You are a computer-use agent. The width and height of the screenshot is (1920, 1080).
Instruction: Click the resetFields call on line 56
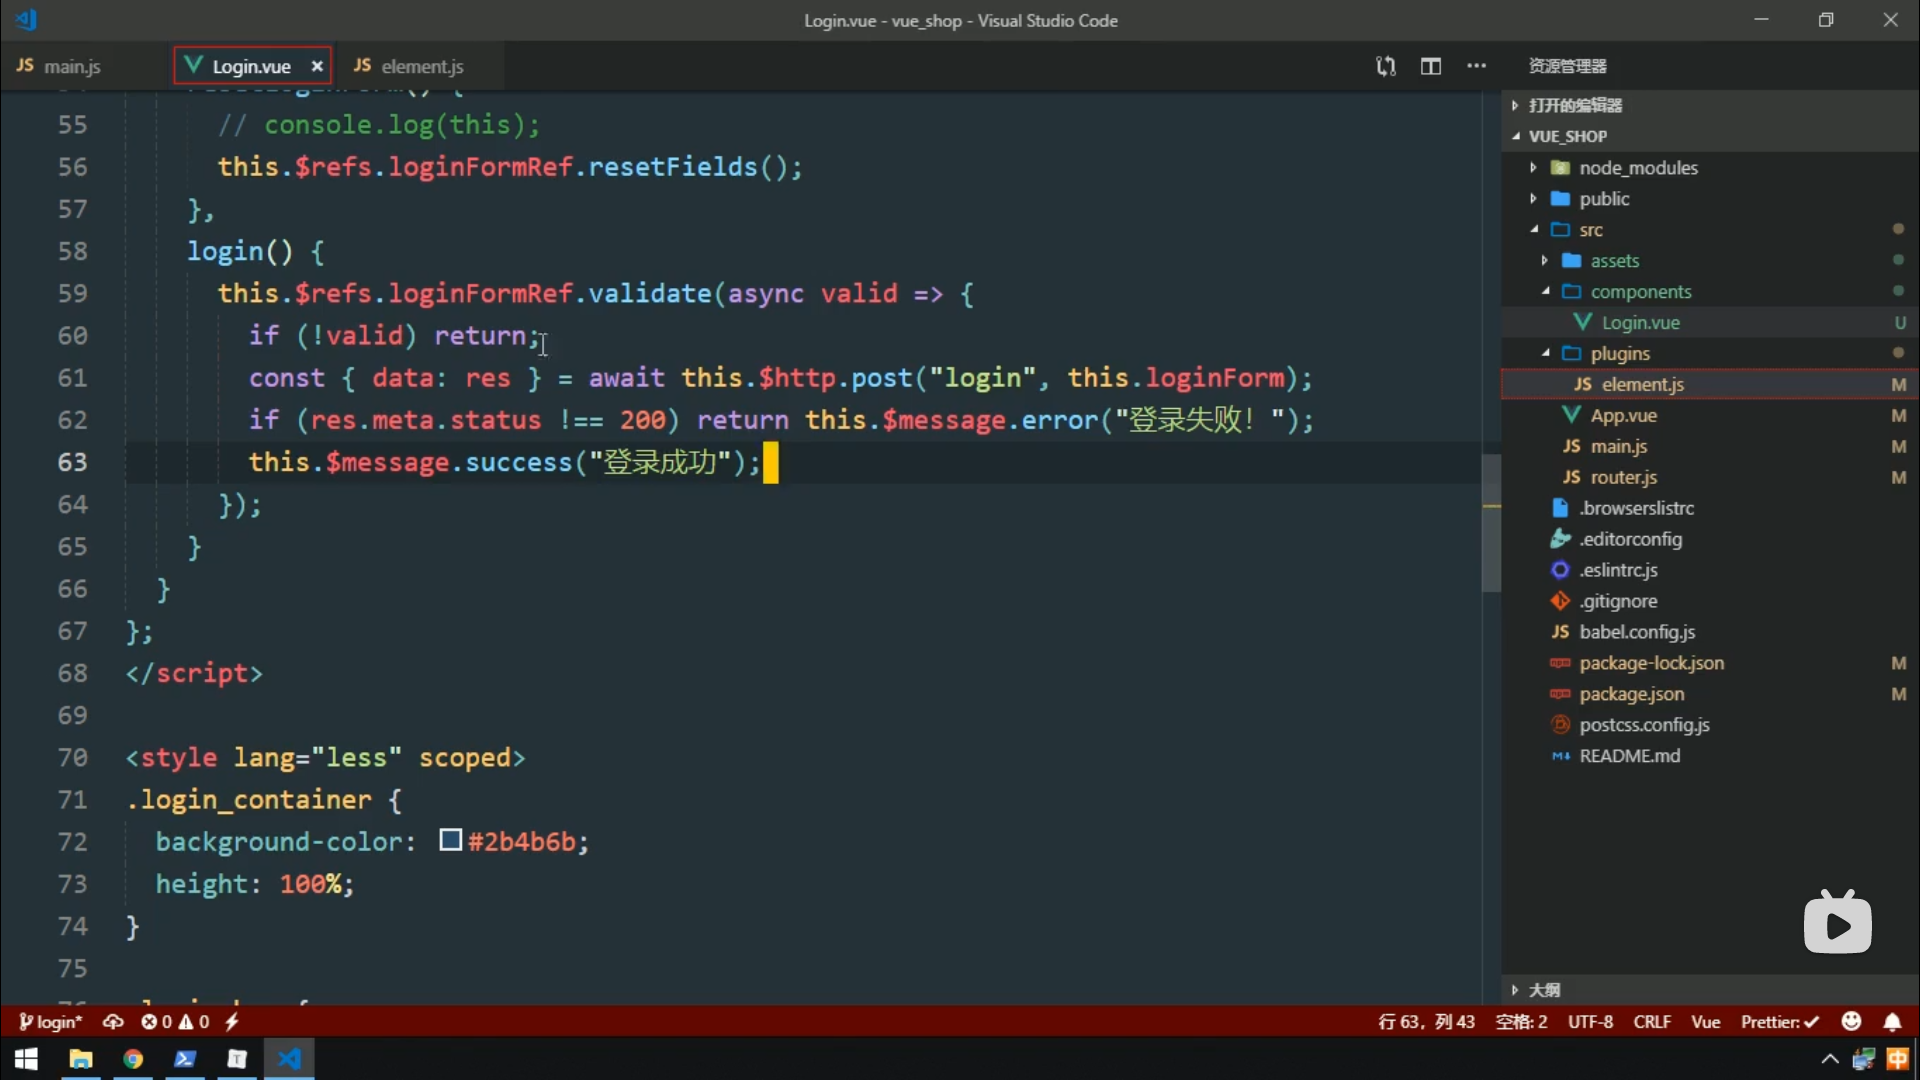point(672,167)
